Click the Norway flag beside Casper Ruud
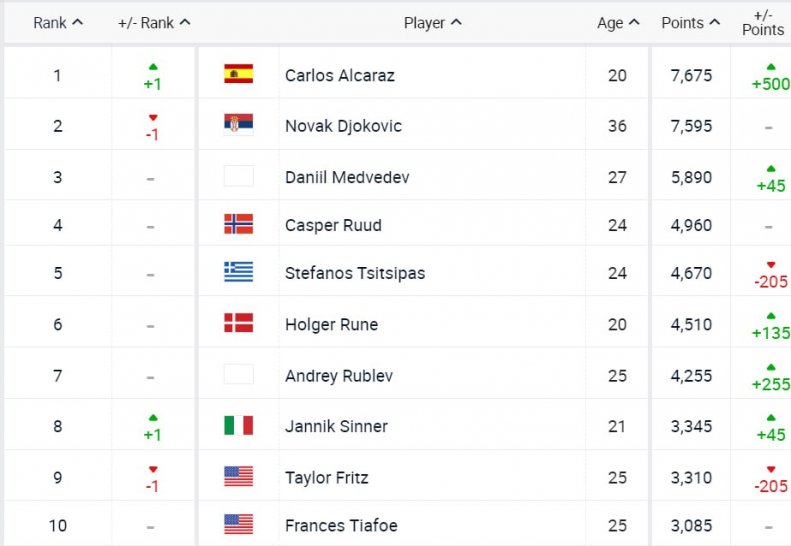This screenshot has width=791, height=546. point(239,224)
